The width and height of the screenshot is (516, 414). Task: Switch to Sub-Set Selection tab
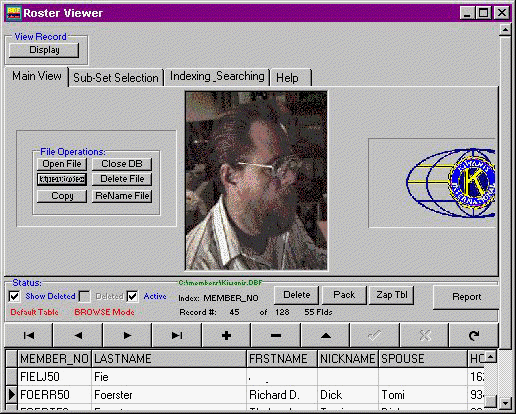point(116,78)
